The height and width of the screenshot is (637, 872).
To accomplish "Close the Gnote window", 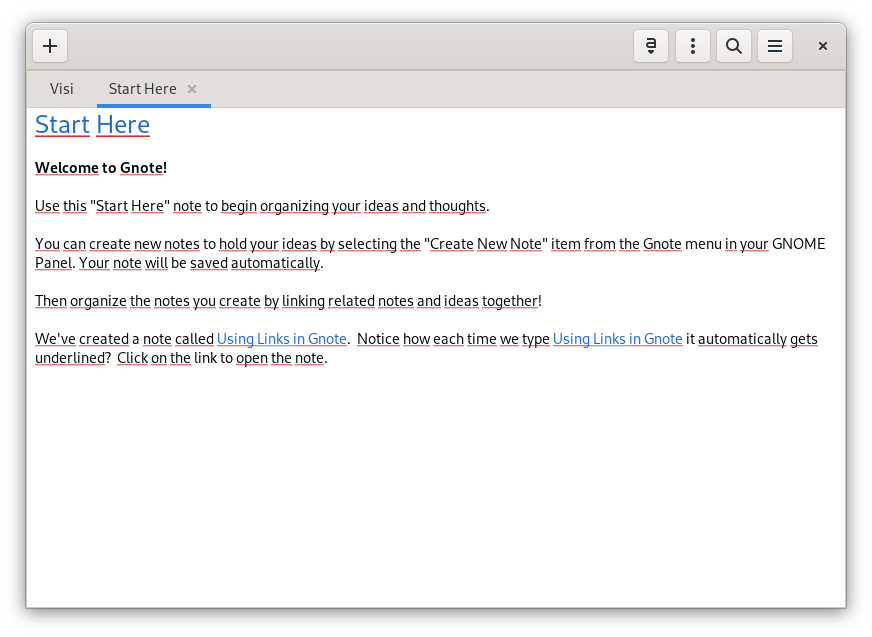I will tap(823, 46).
